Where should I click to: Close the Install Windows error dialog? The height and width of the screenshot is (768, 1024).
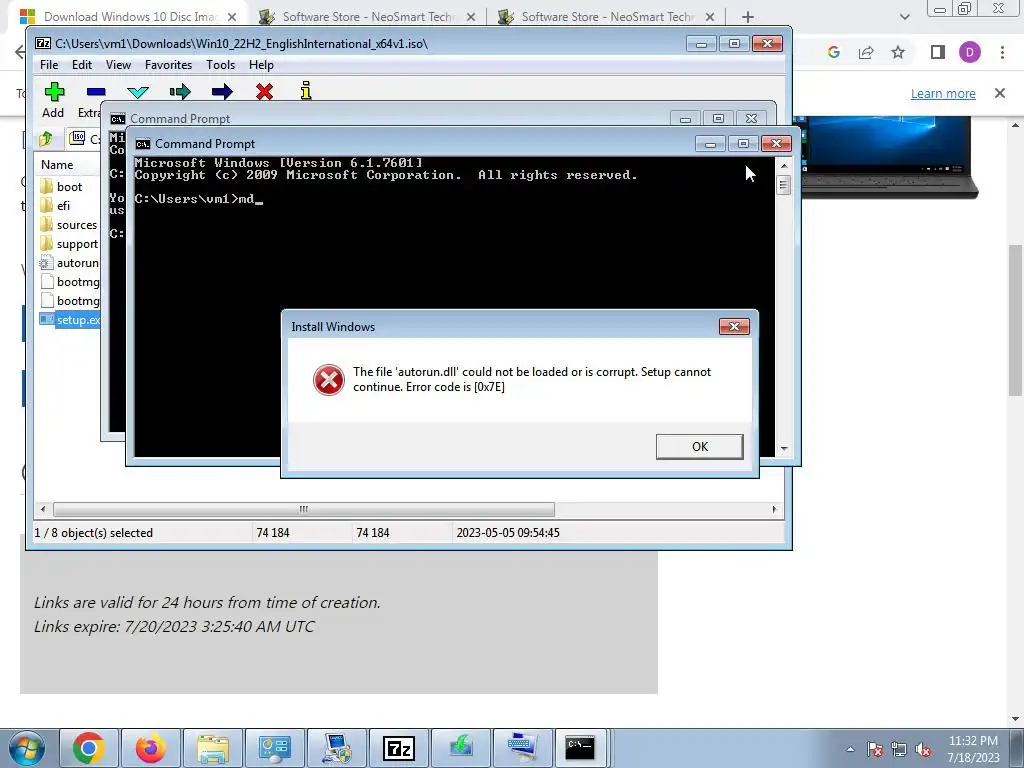click(x=734, y=327)
